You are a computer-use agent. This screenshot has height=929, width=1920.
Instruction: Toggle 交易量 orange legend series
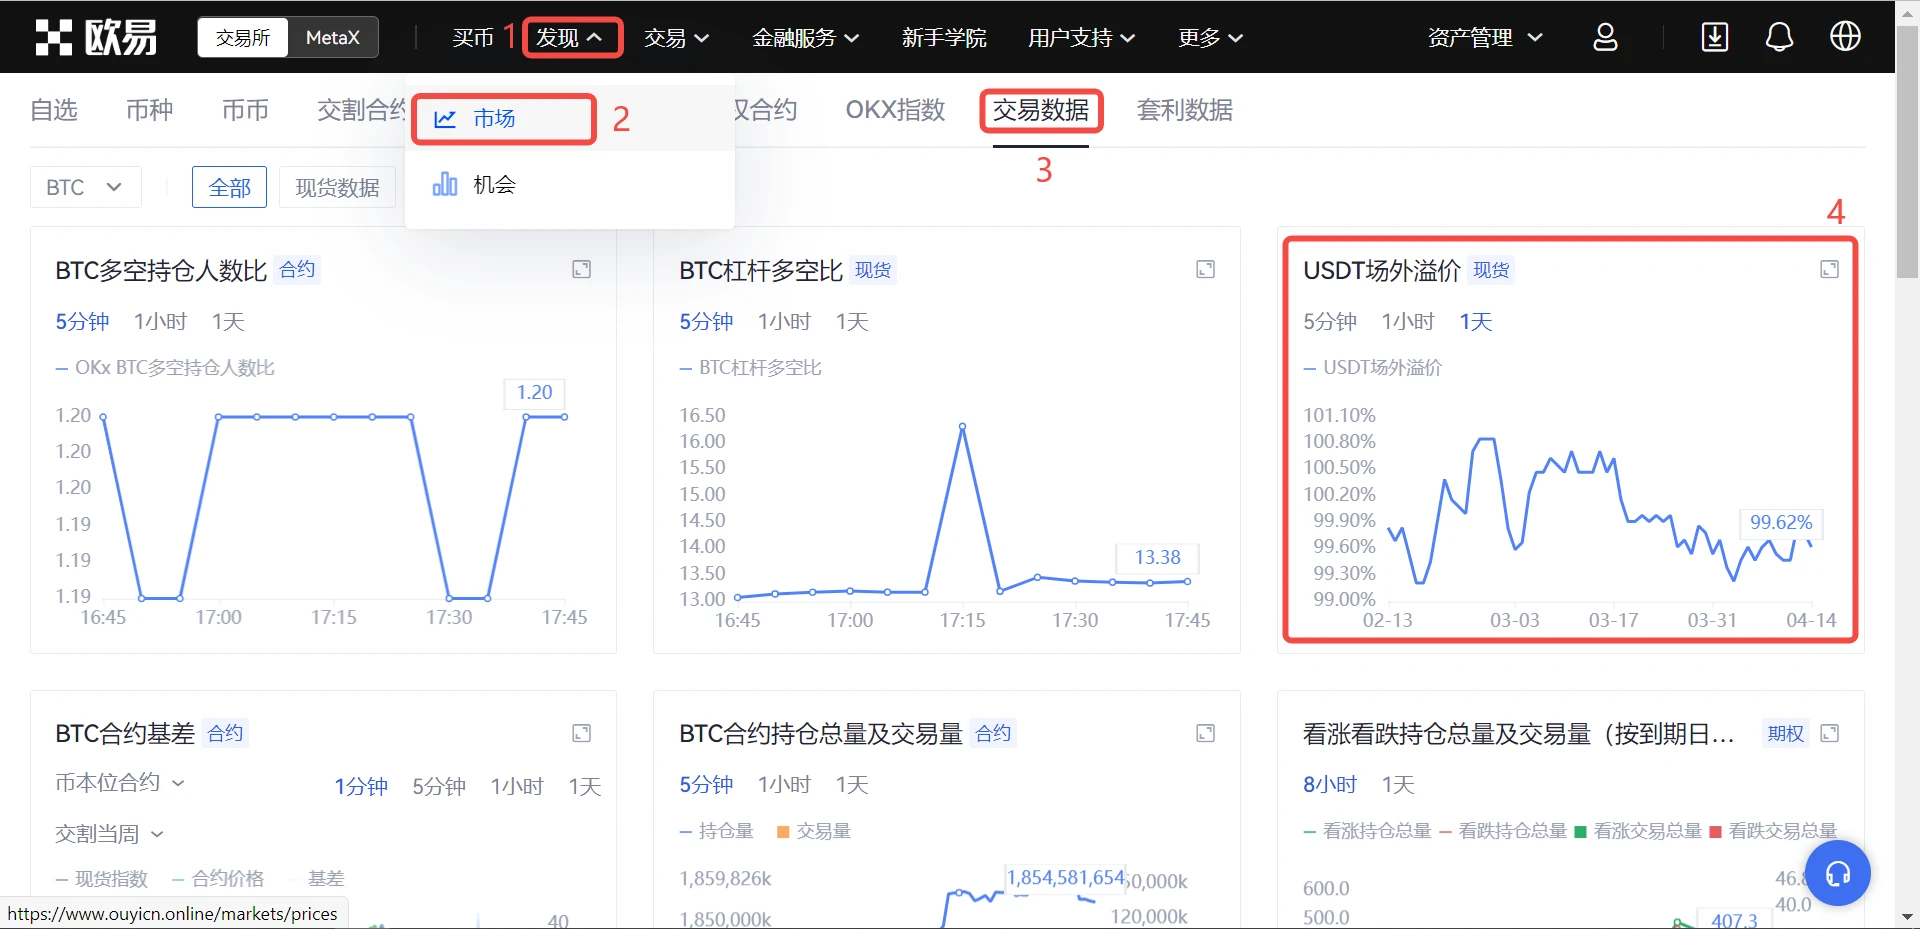point(814,831)
